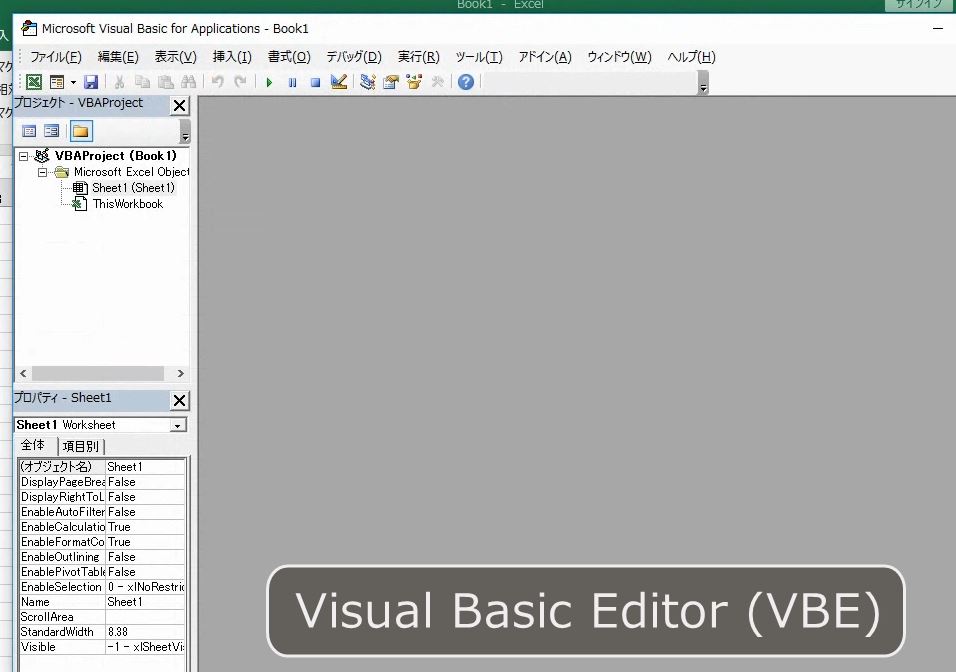Image resolution: width=956 pixels, height=672 pixels.
Task: Click the Reset stop icon
Action: pos(315,82)
